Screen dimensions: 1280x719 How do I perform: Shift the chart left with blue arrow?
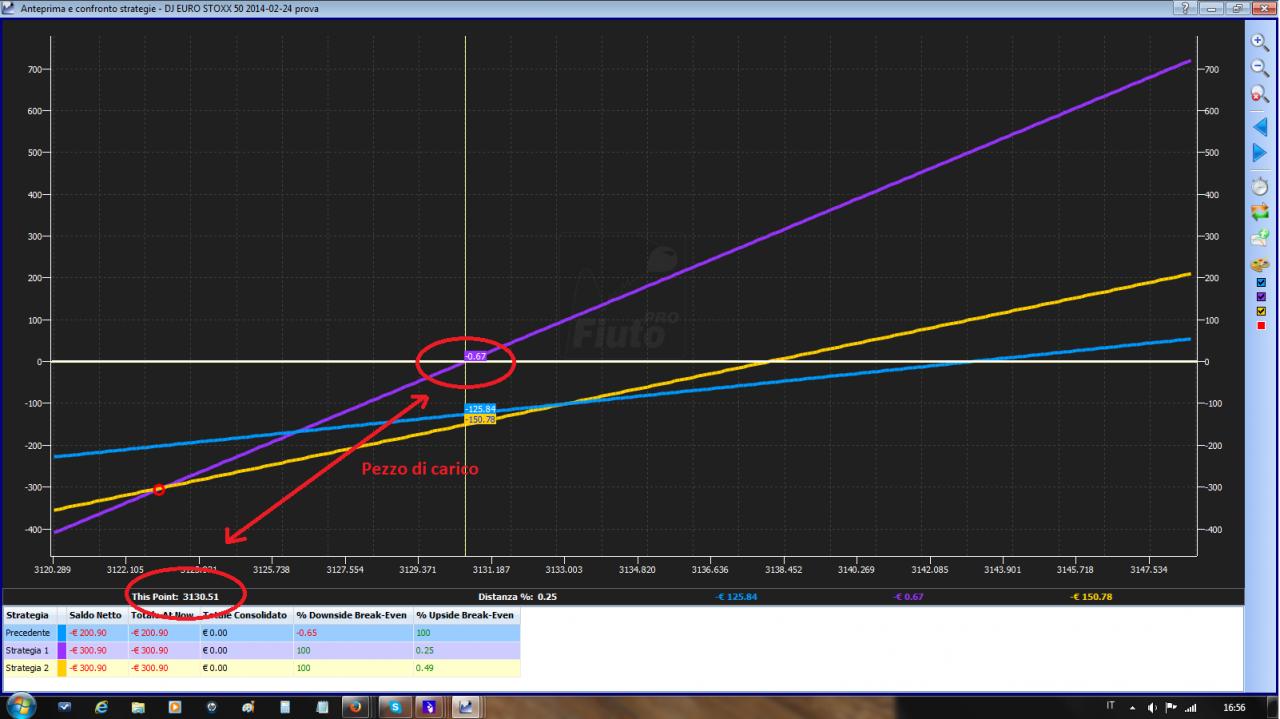click(x=1260, y=127)
